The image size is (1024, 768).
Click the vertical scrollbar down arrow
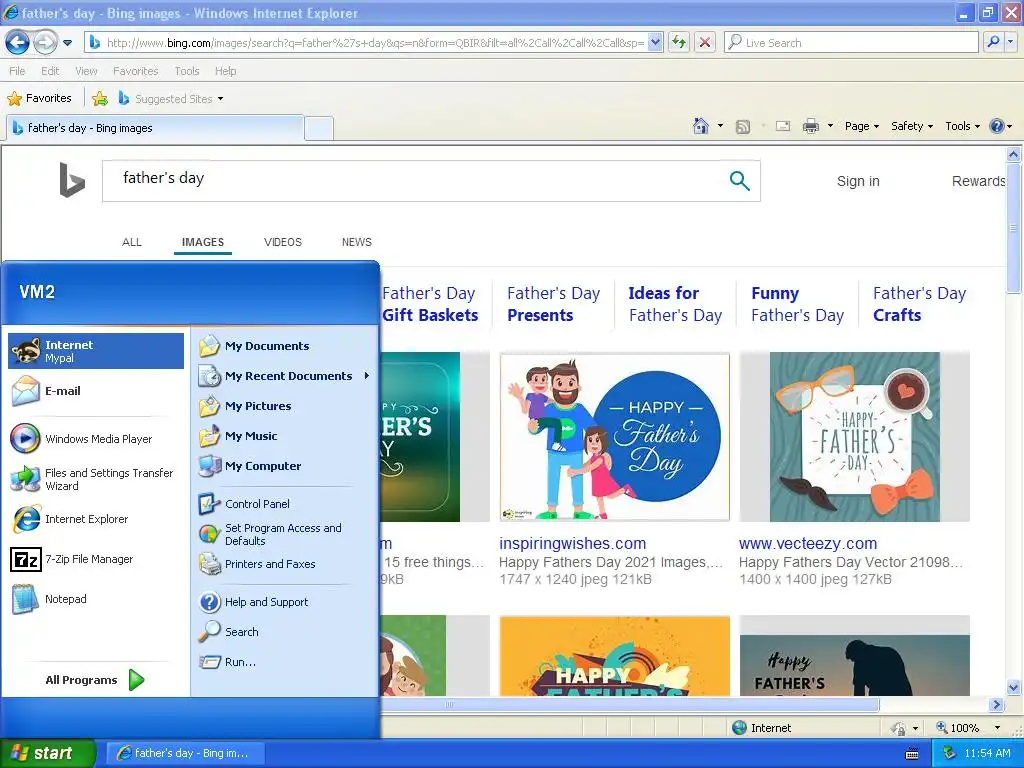pyautogui.click(x=1014, y=687)
